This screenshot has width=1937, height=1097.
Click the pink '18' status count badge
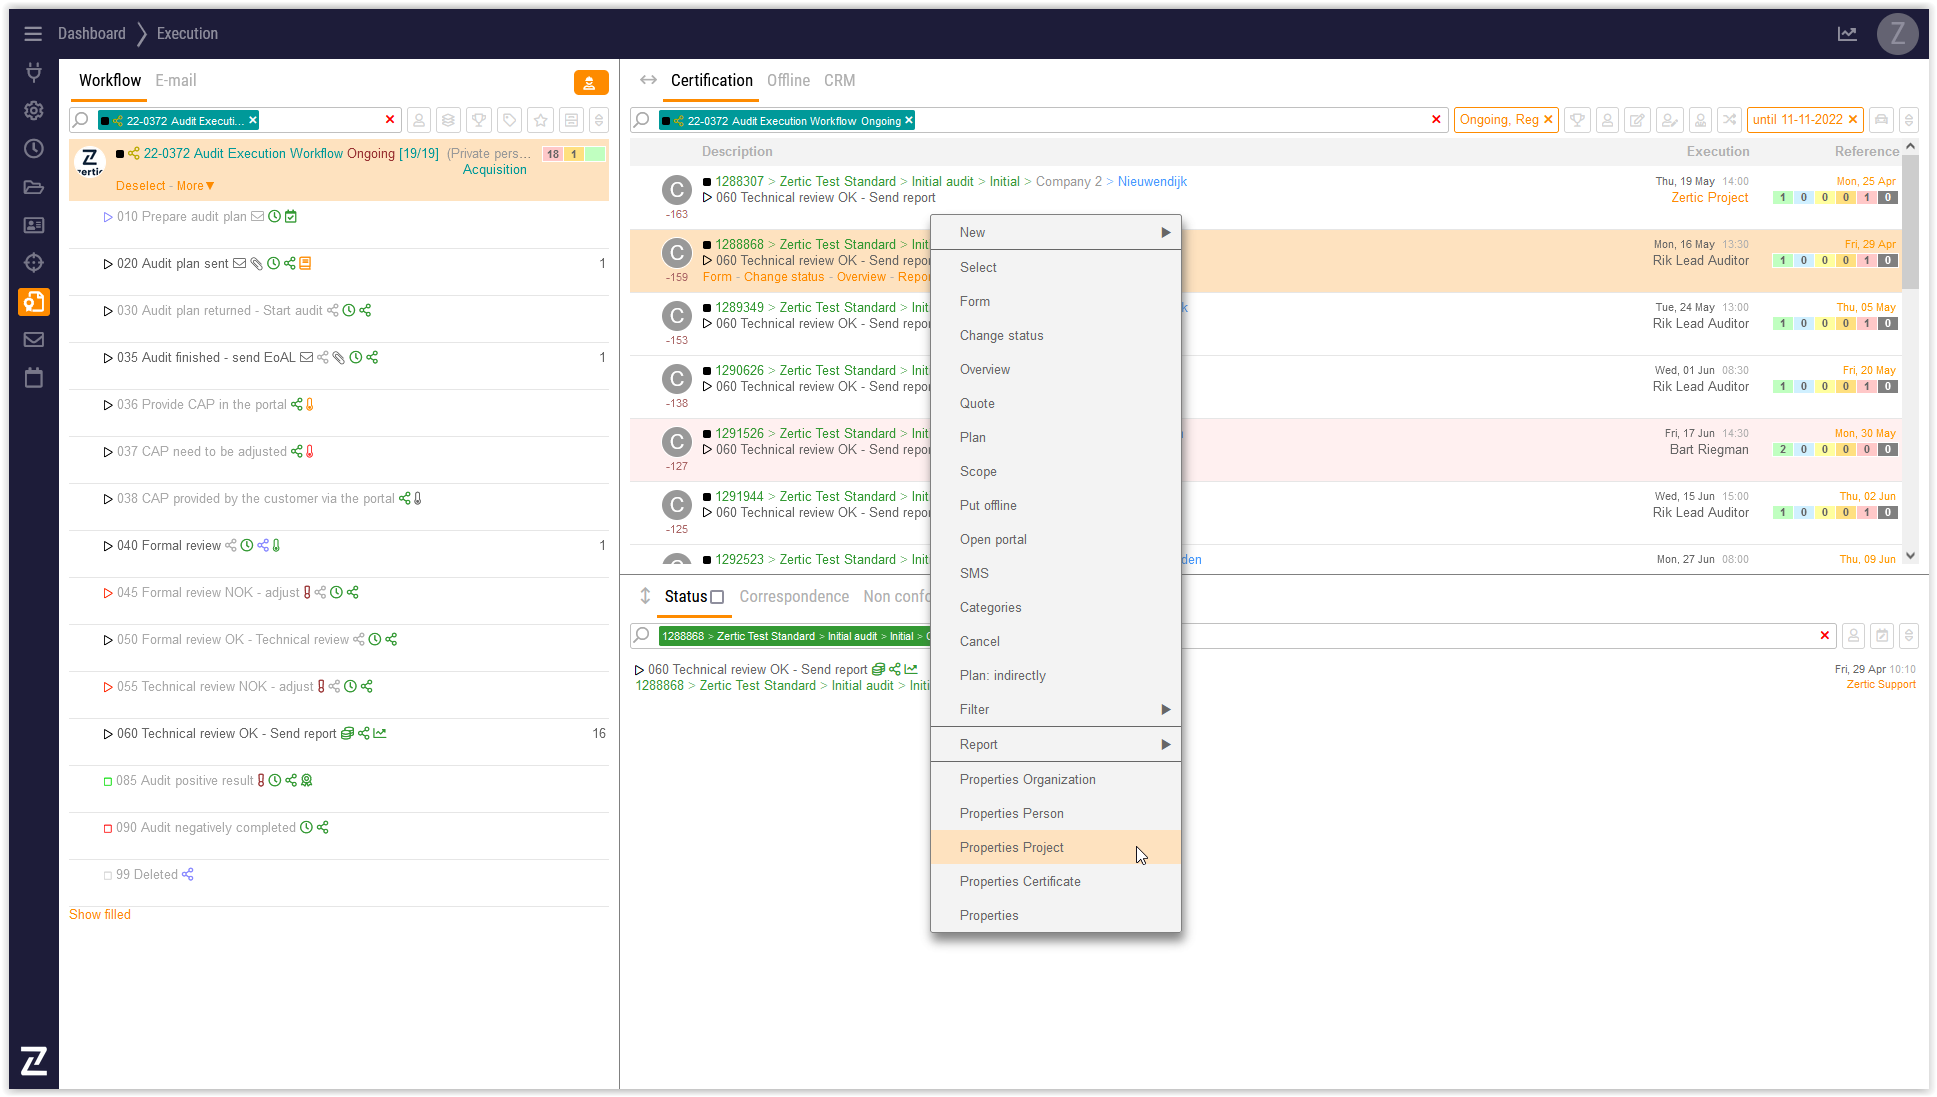(552, 154)
